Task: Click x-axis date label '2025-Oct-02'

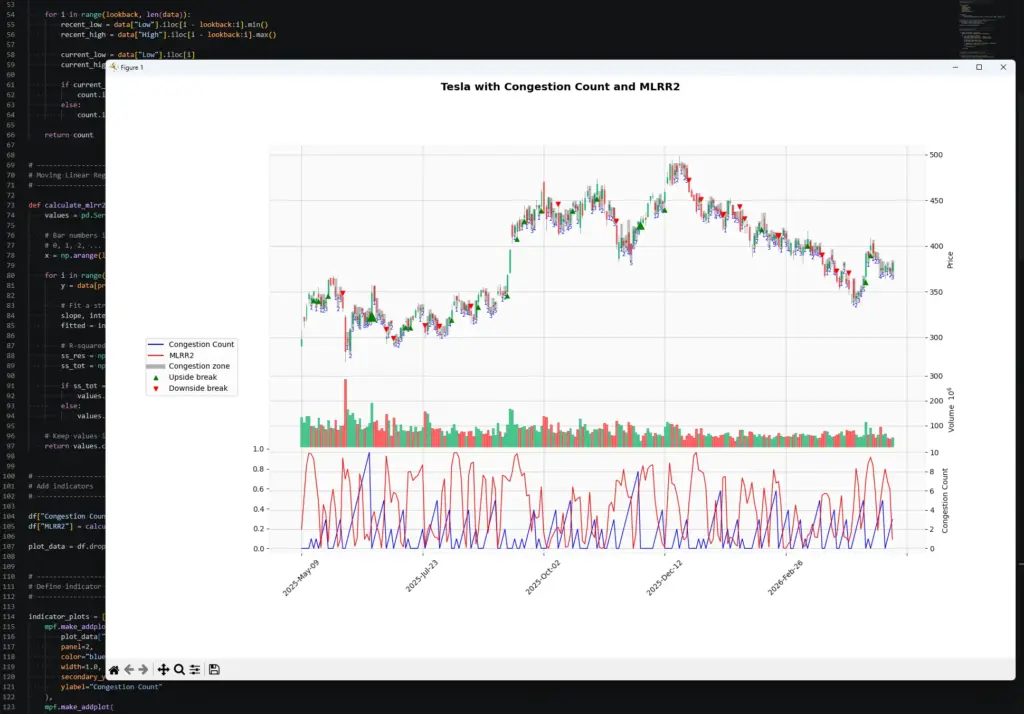Action: click(543, 577)
